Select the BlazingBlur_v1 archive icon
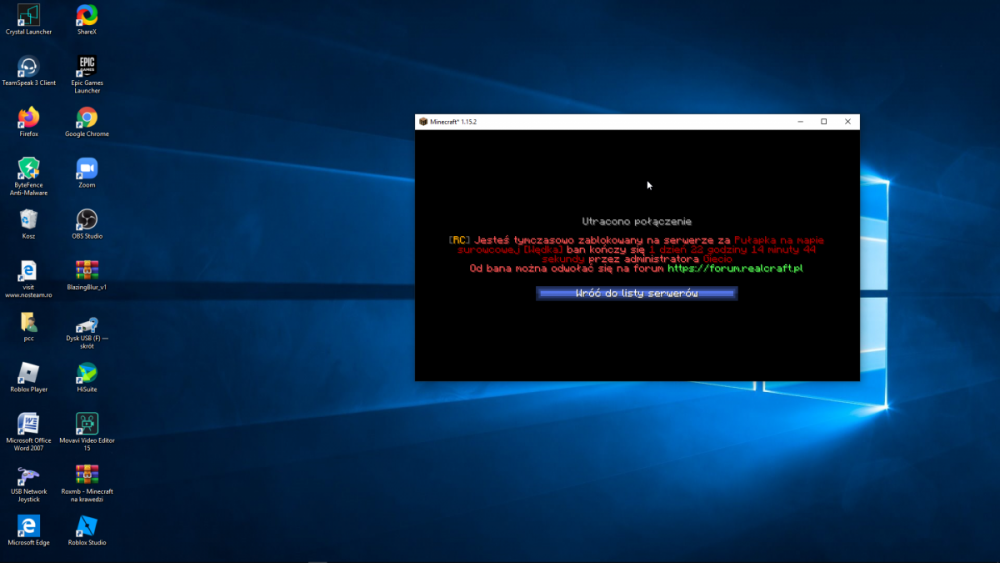The width and height of the screenshot is (1000, 563). pyautogui.click(x=87, y=270)
